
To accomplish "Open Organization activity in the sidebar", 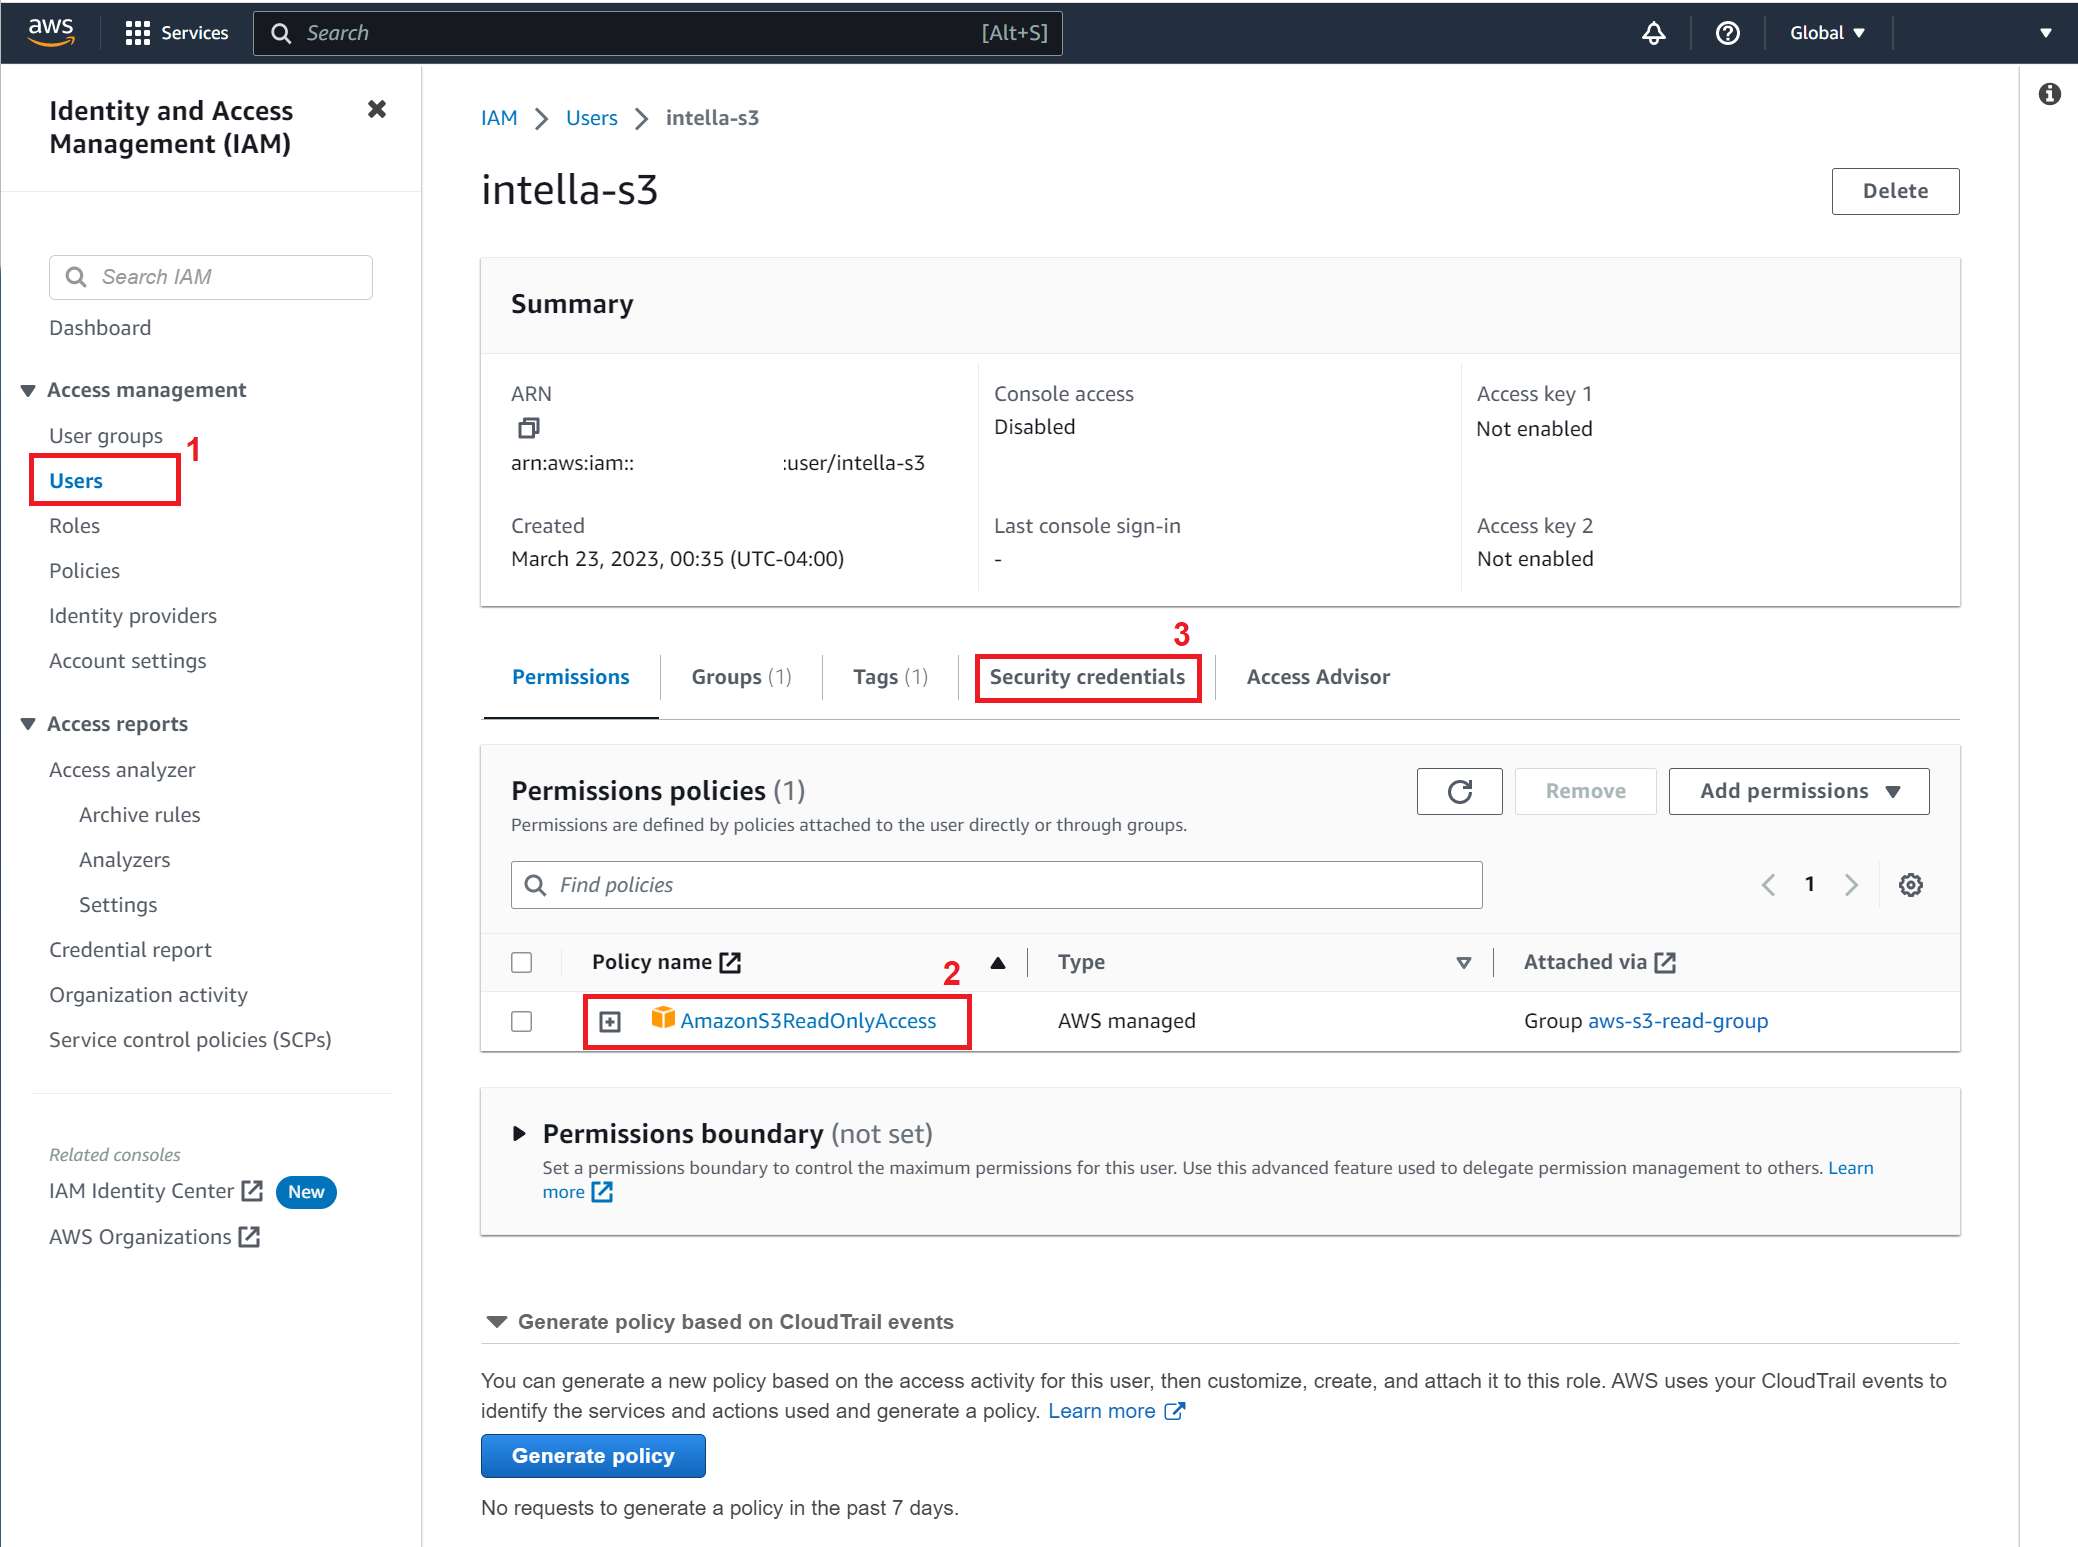I will point(148,995).
